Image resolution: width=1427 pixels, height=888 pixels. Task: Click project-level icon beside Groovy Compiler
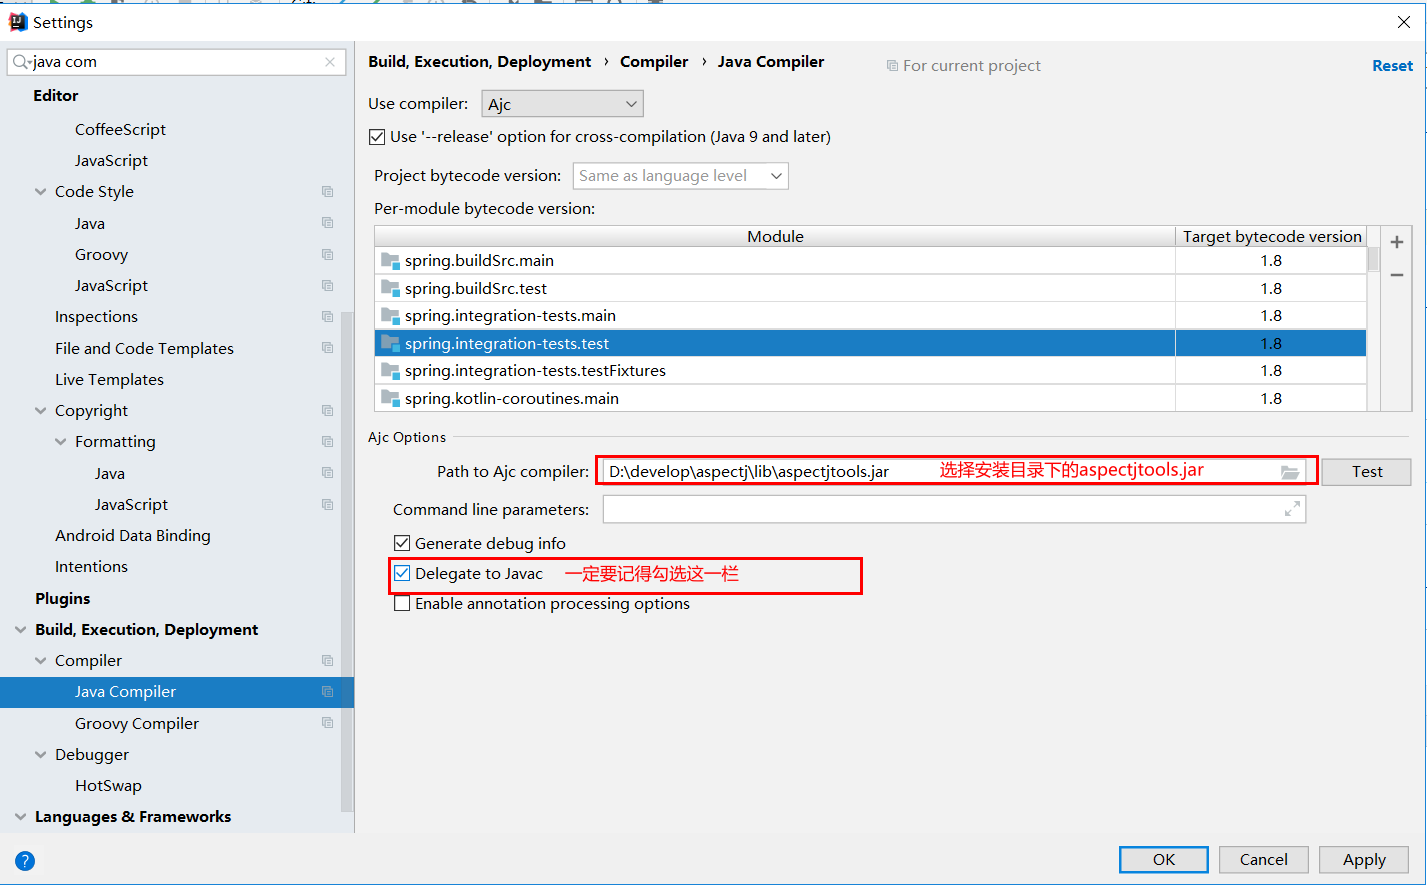[x=327, y=722]
